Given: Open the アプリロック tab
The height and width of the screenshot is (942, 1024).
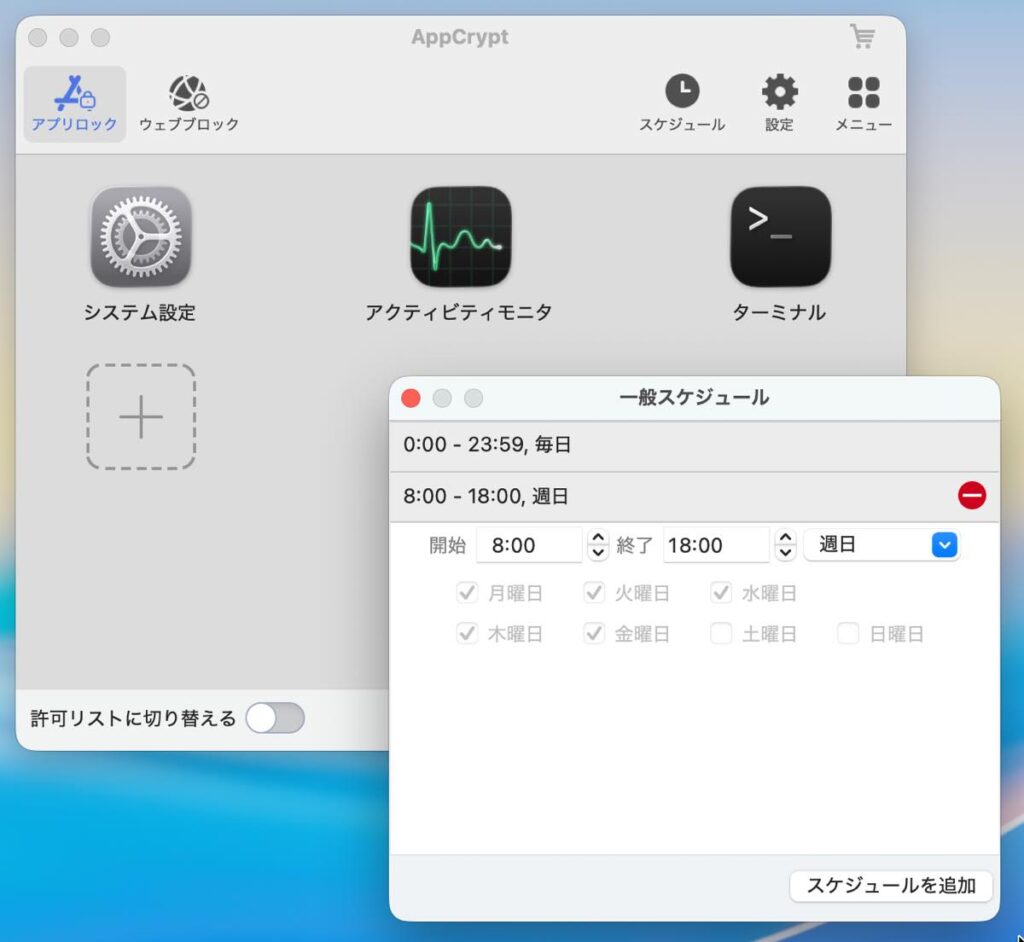Looking at the screenshot, I should tap(74, 104).
